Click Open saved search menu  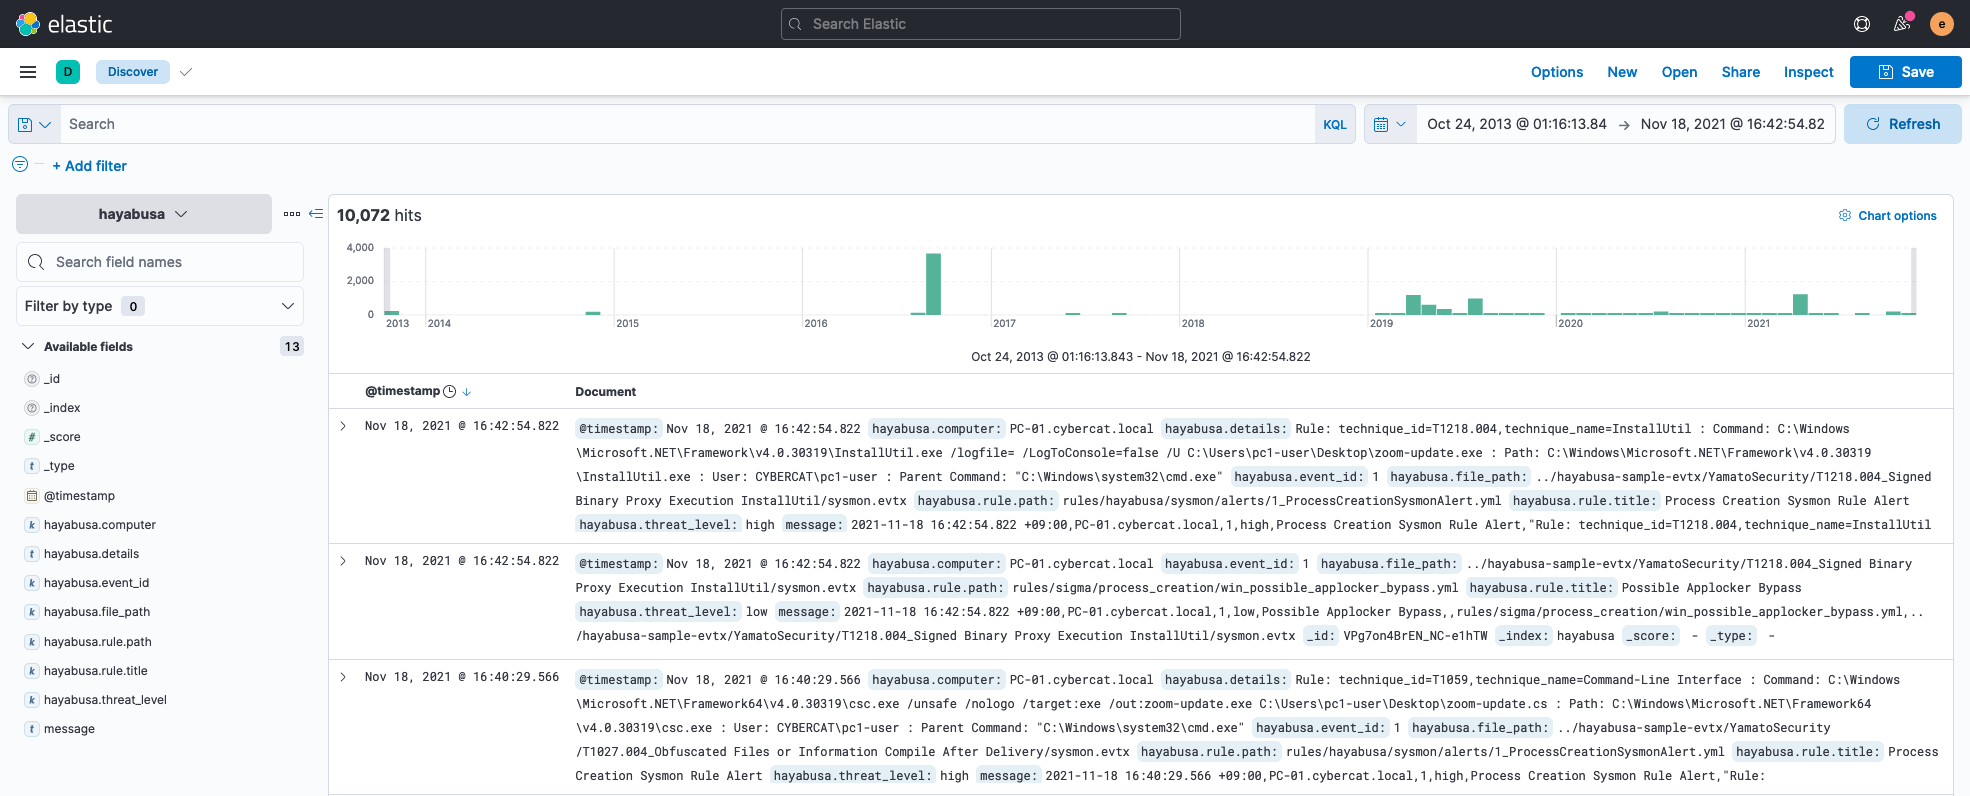click(x=1680, y=72)
